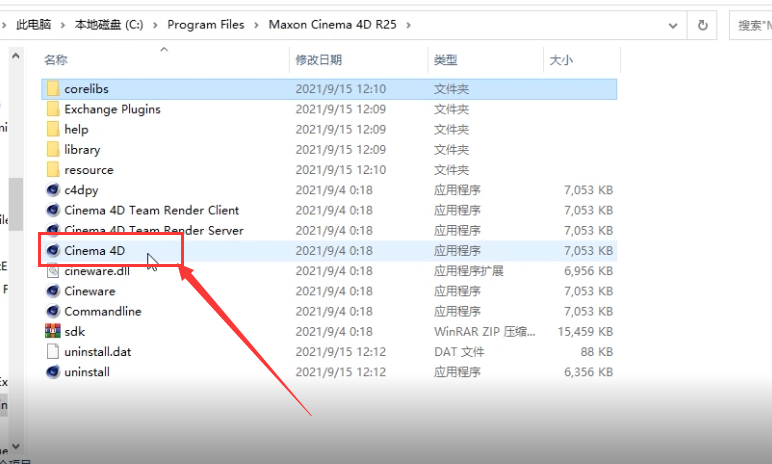The height and width of the screenshot is (464, 772).
Task: Expand the chevron after 此电脑 breadcrumb
Action: coord(63,25)
